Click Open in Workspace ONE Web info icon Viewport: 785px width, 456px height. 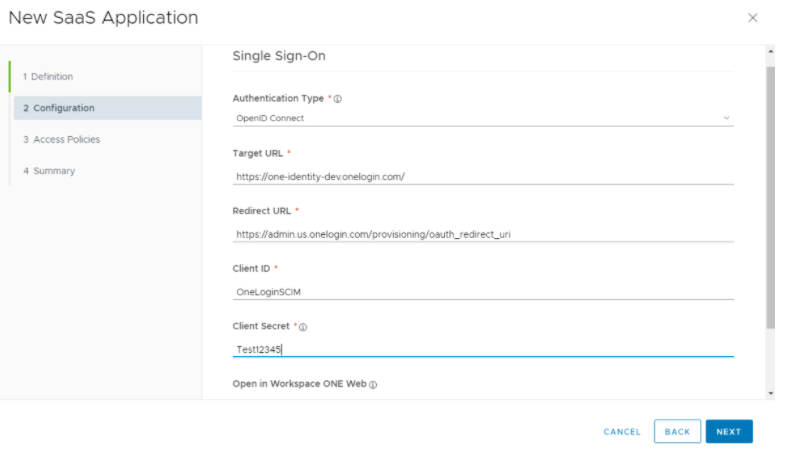tap(372, 384)
